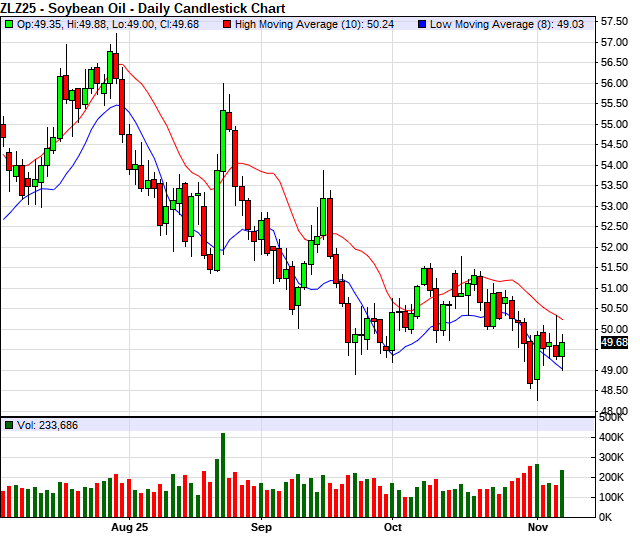Click the red High Moving Average swatch

[x=227, y=23]
